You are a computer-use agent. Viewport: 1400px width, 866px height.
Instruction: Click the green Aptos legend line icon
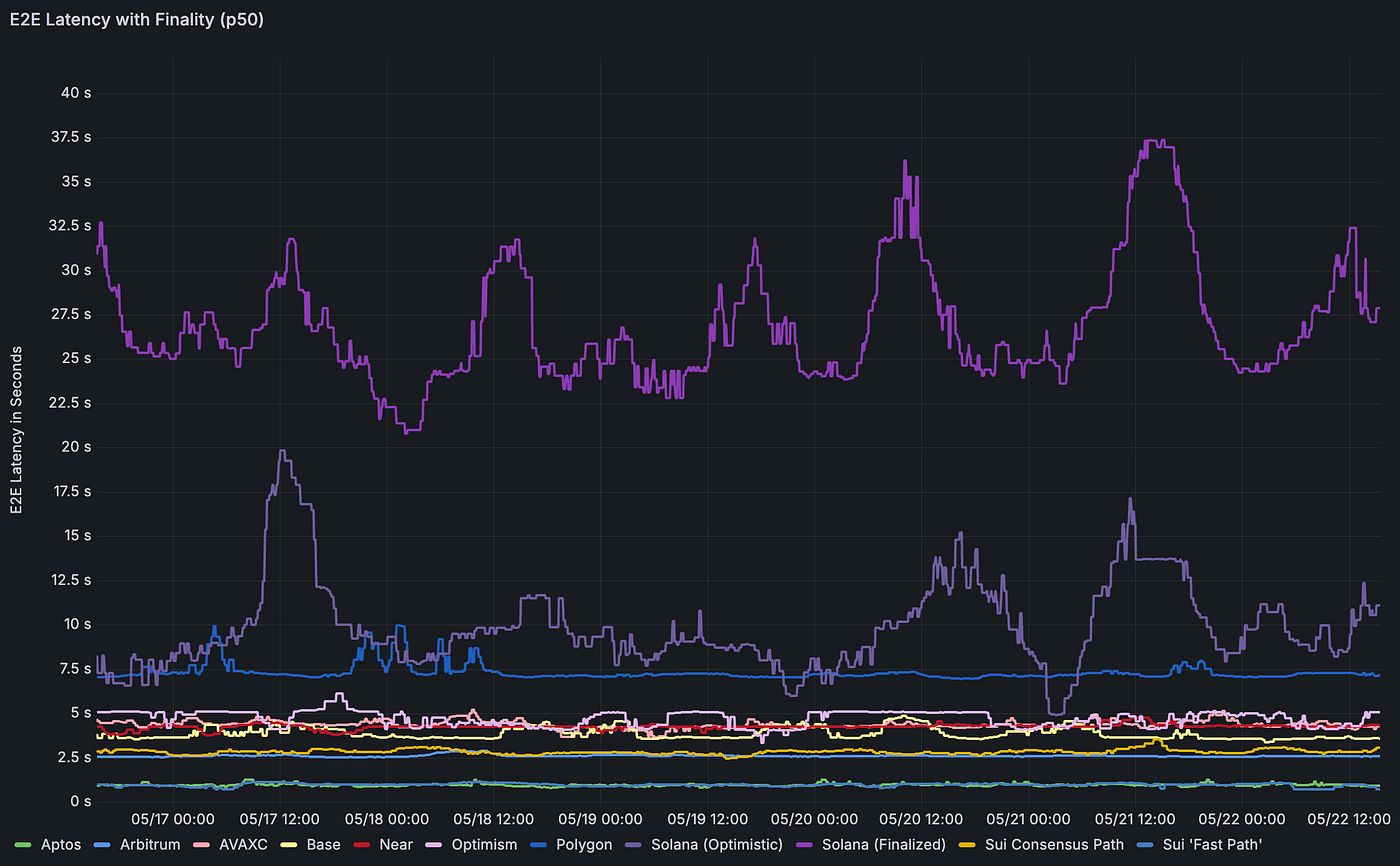point(25,845)
